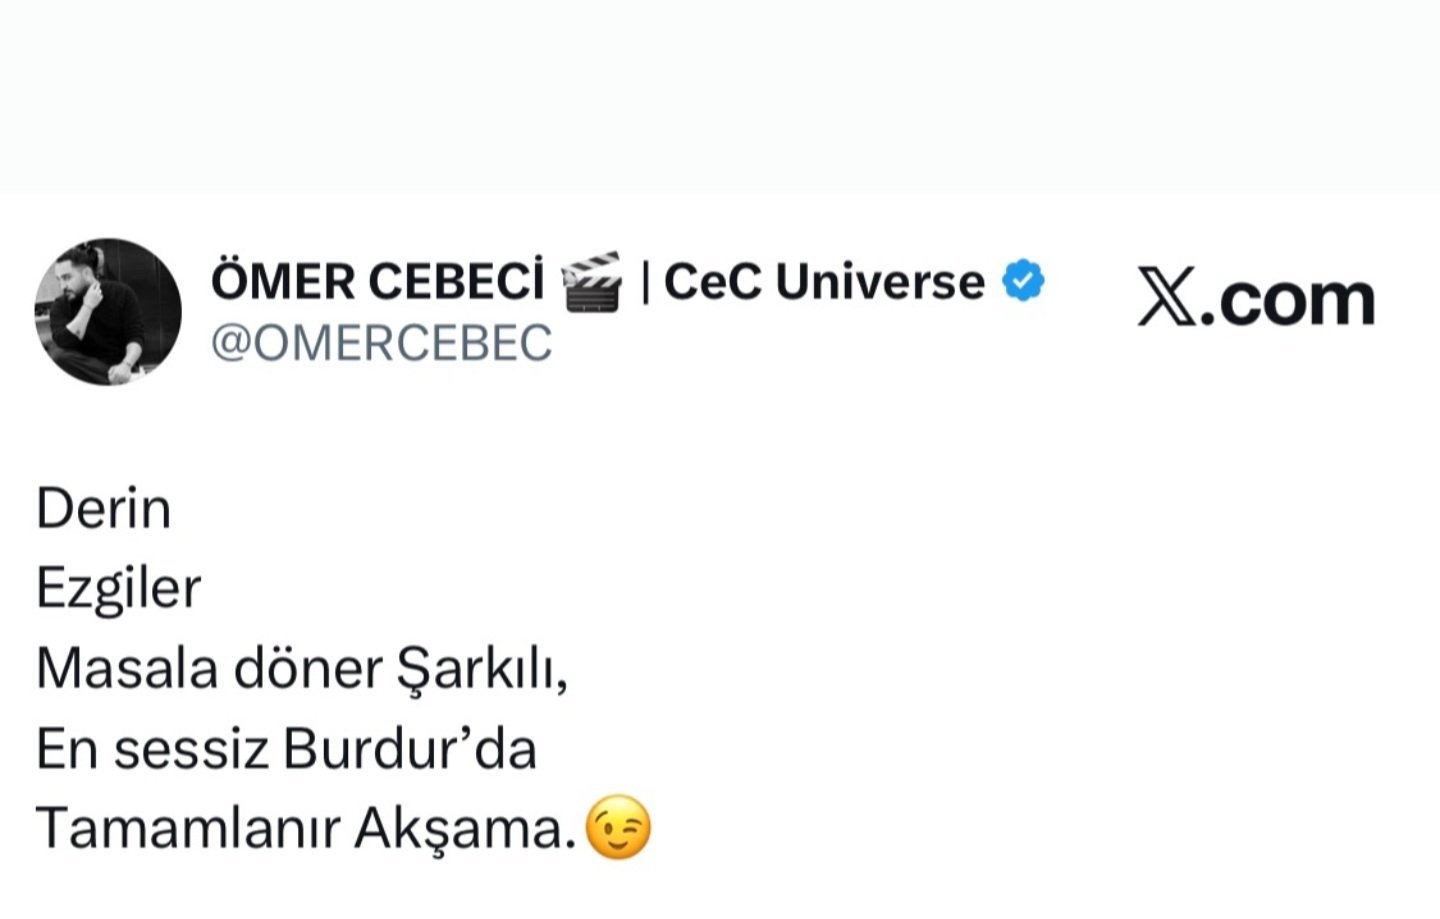Click the ÖMER CEBECİ display name
The width and height of the screenshot is (1440, 919).
378,282
